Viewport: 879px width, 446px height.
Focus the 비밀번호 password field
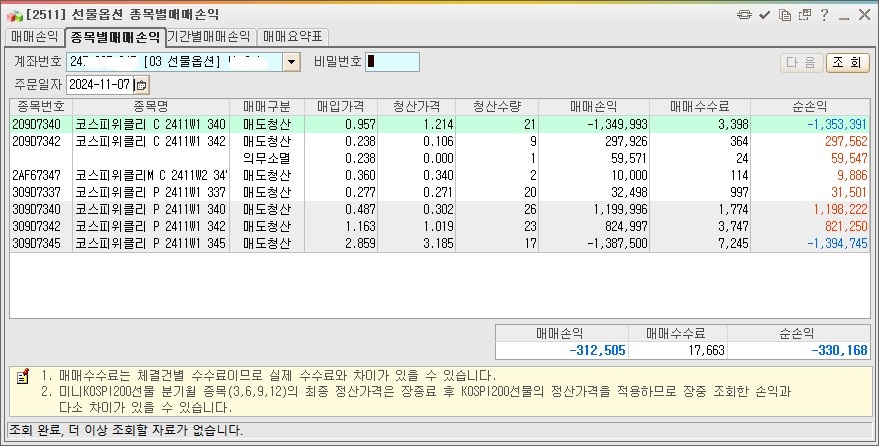click(392, 62)
